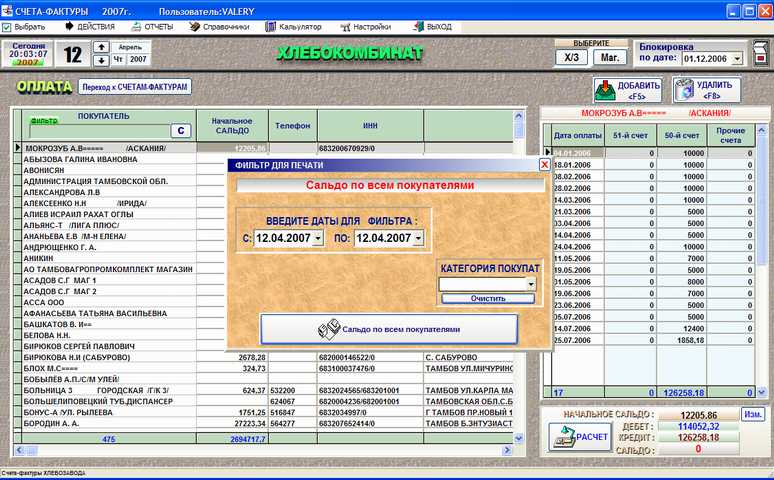Click the Изм. button beside initial balance
Screen dimensions: 774x480
click(x=752, y=414)
